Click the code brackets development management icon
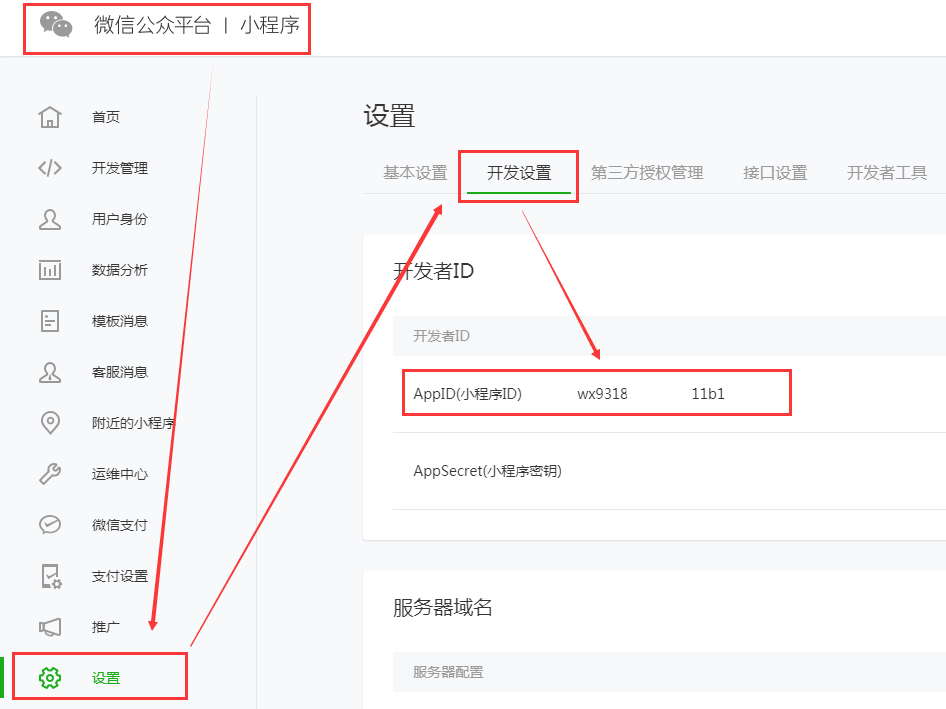 coord(50,168)
